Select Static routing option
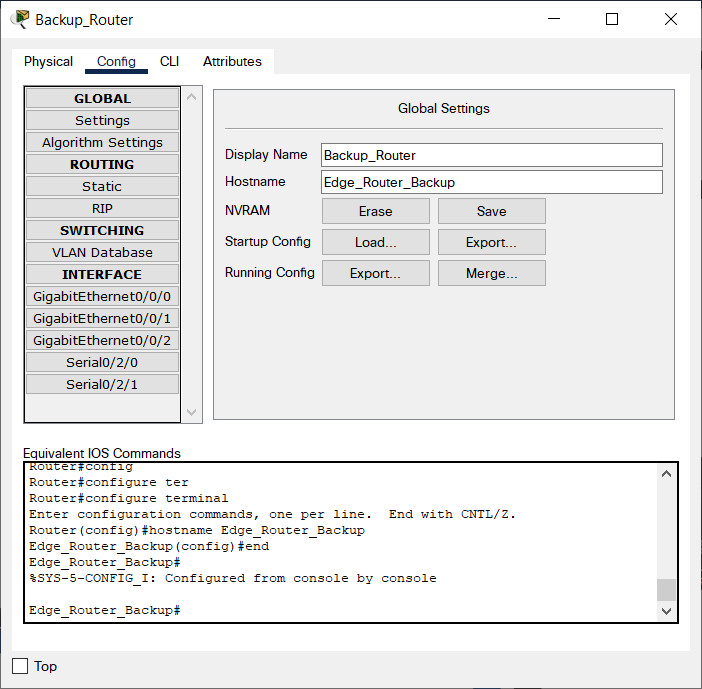 pos(102,186)
